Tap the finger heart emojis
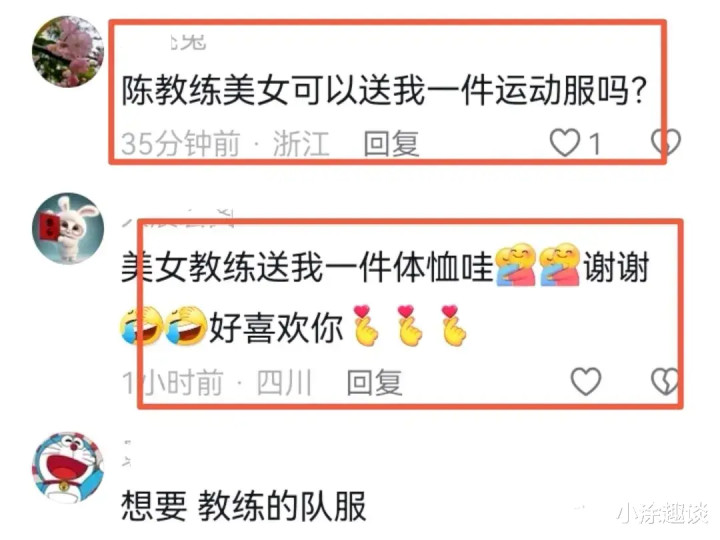This screenshot has height=540, width=720. point(410,325)
